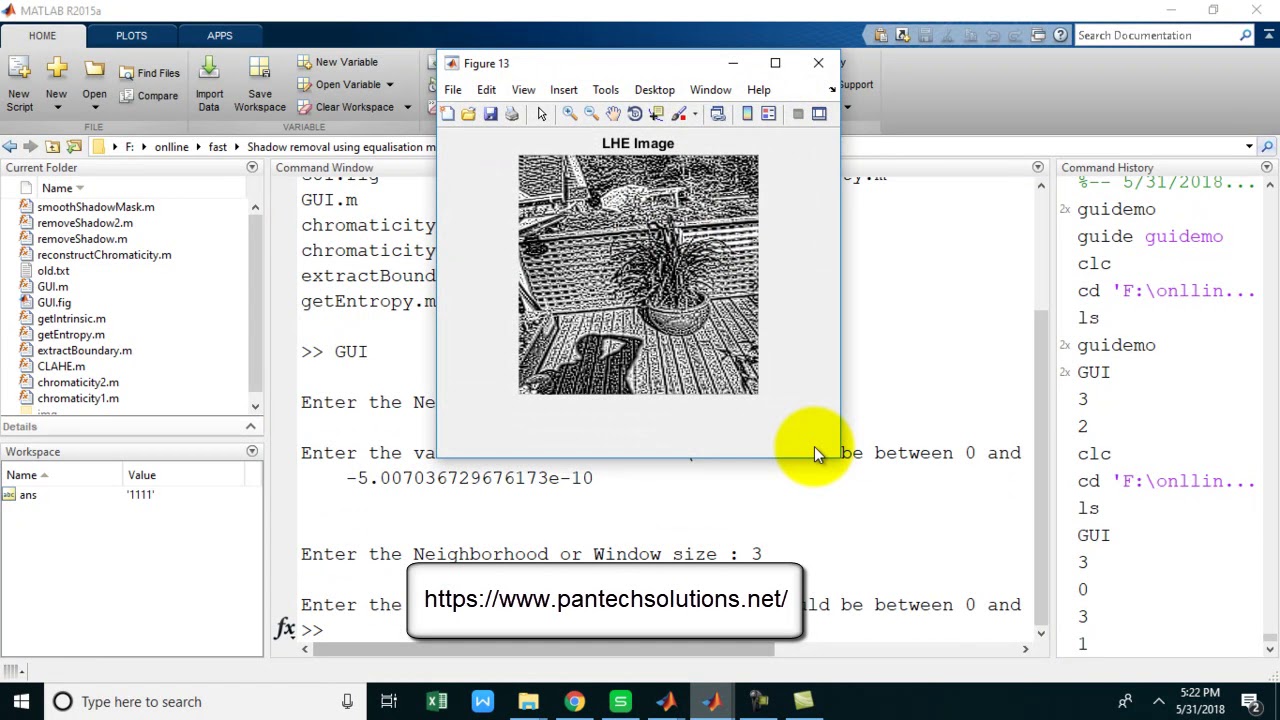This screenshot has width=1280, height=720.
Task: Click the Import Data button
Action: point(209,85)
